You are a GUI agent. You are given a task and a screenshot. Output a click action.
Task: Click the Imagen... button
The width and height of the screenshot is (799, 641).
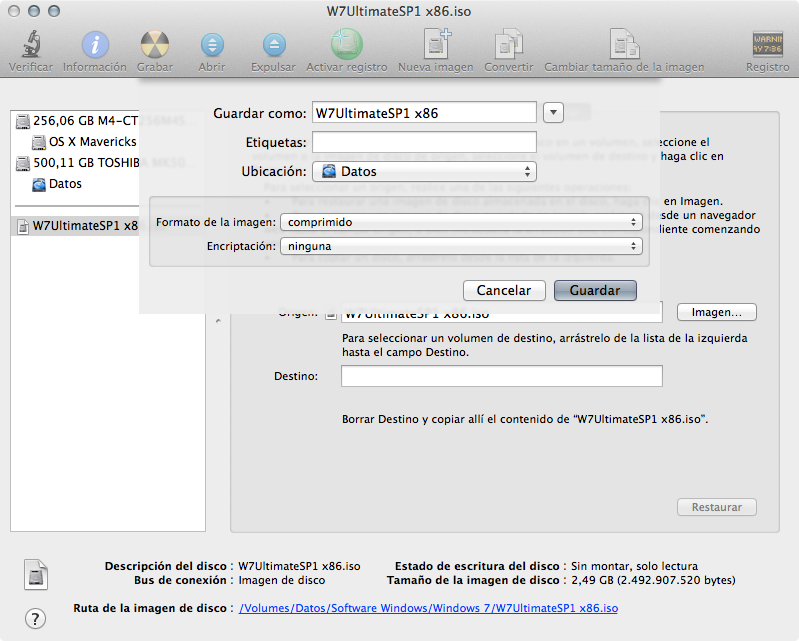tap(716, 312)
